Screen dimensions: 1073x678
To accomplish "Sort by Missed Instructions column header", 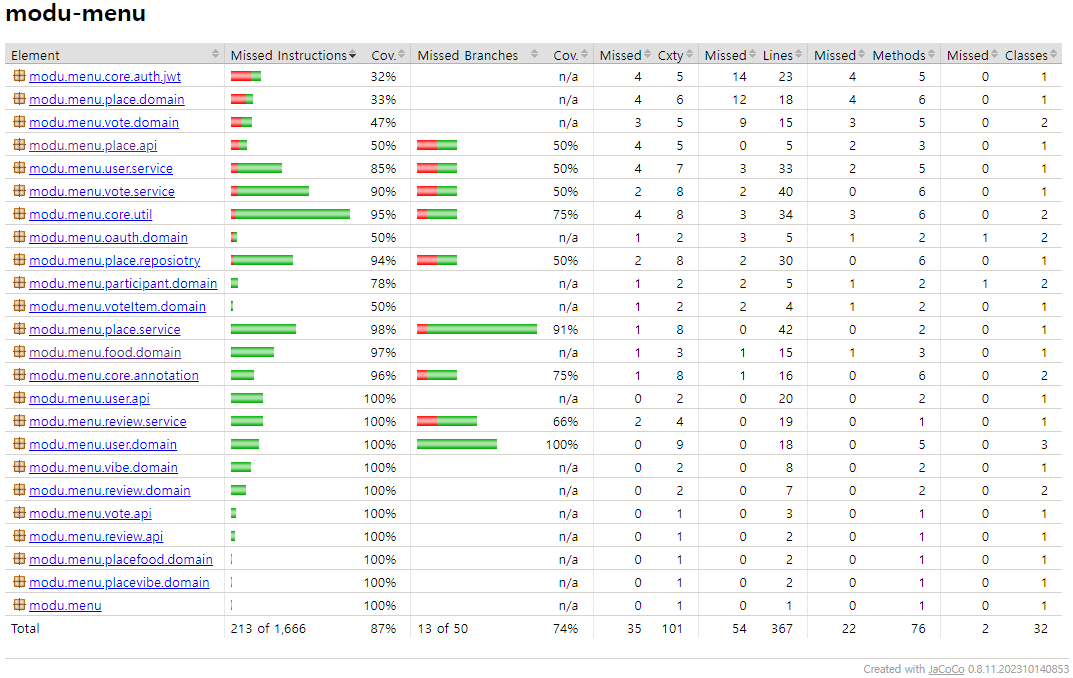I will click(x=293, y=55).
